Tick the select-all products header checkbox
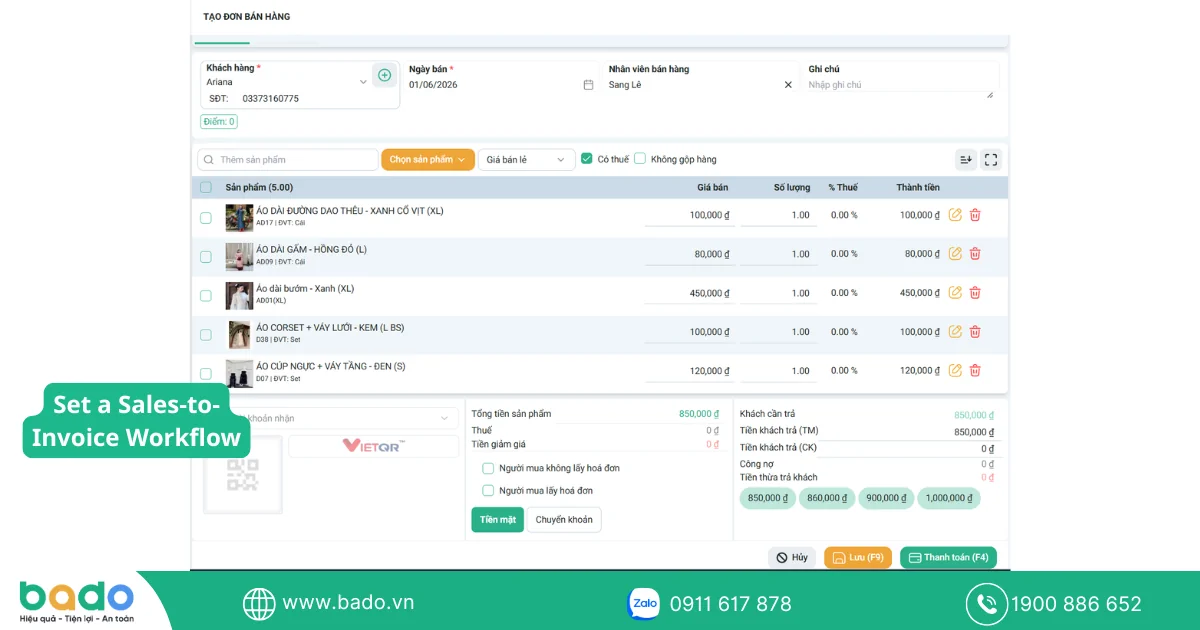 (x=206, y=188)
